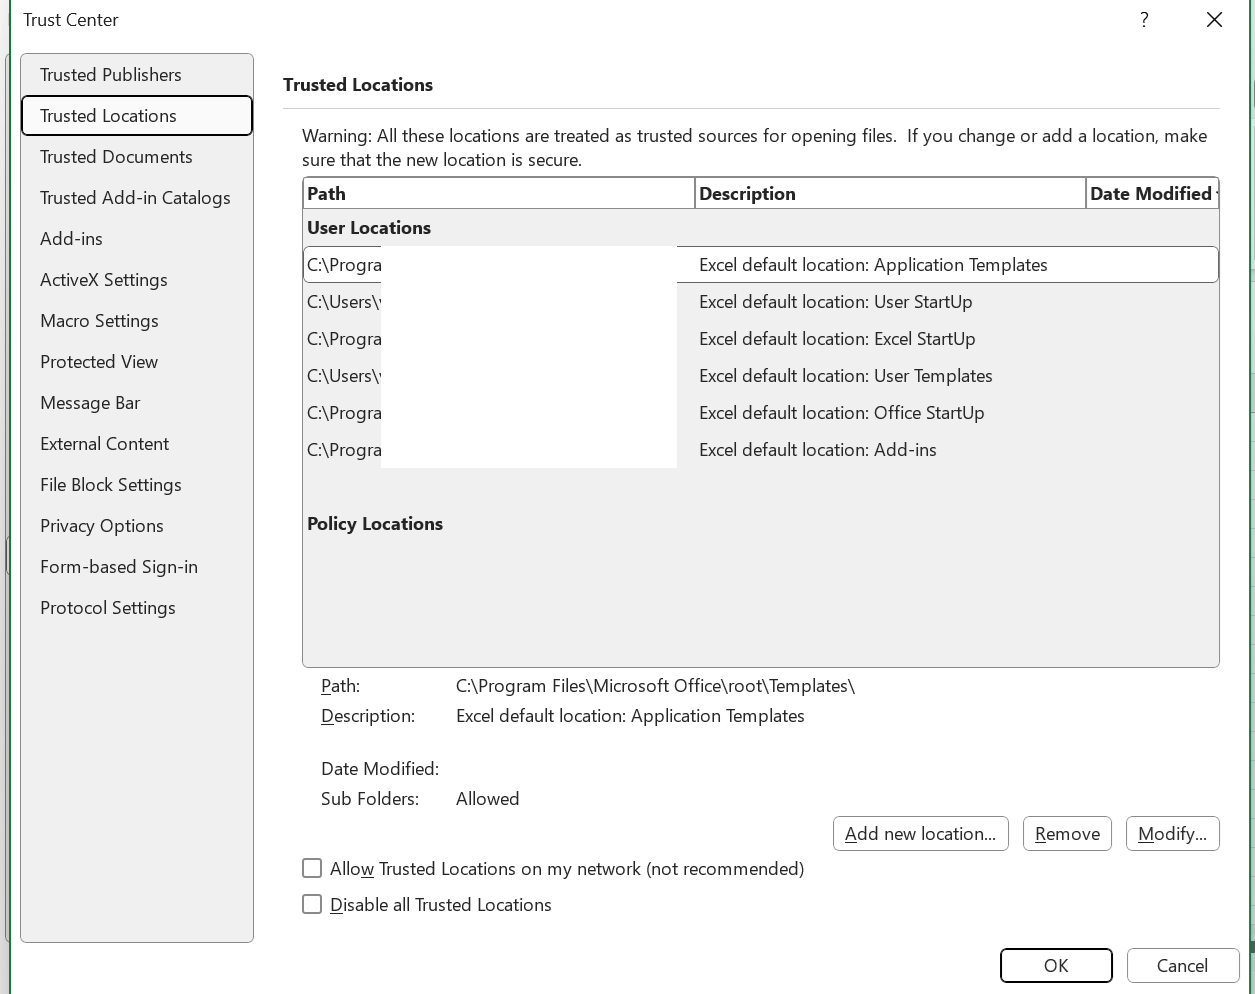This screenshot has width=1255, height=994.
Task: Open the Add-ins section
Action: (137, 239)
